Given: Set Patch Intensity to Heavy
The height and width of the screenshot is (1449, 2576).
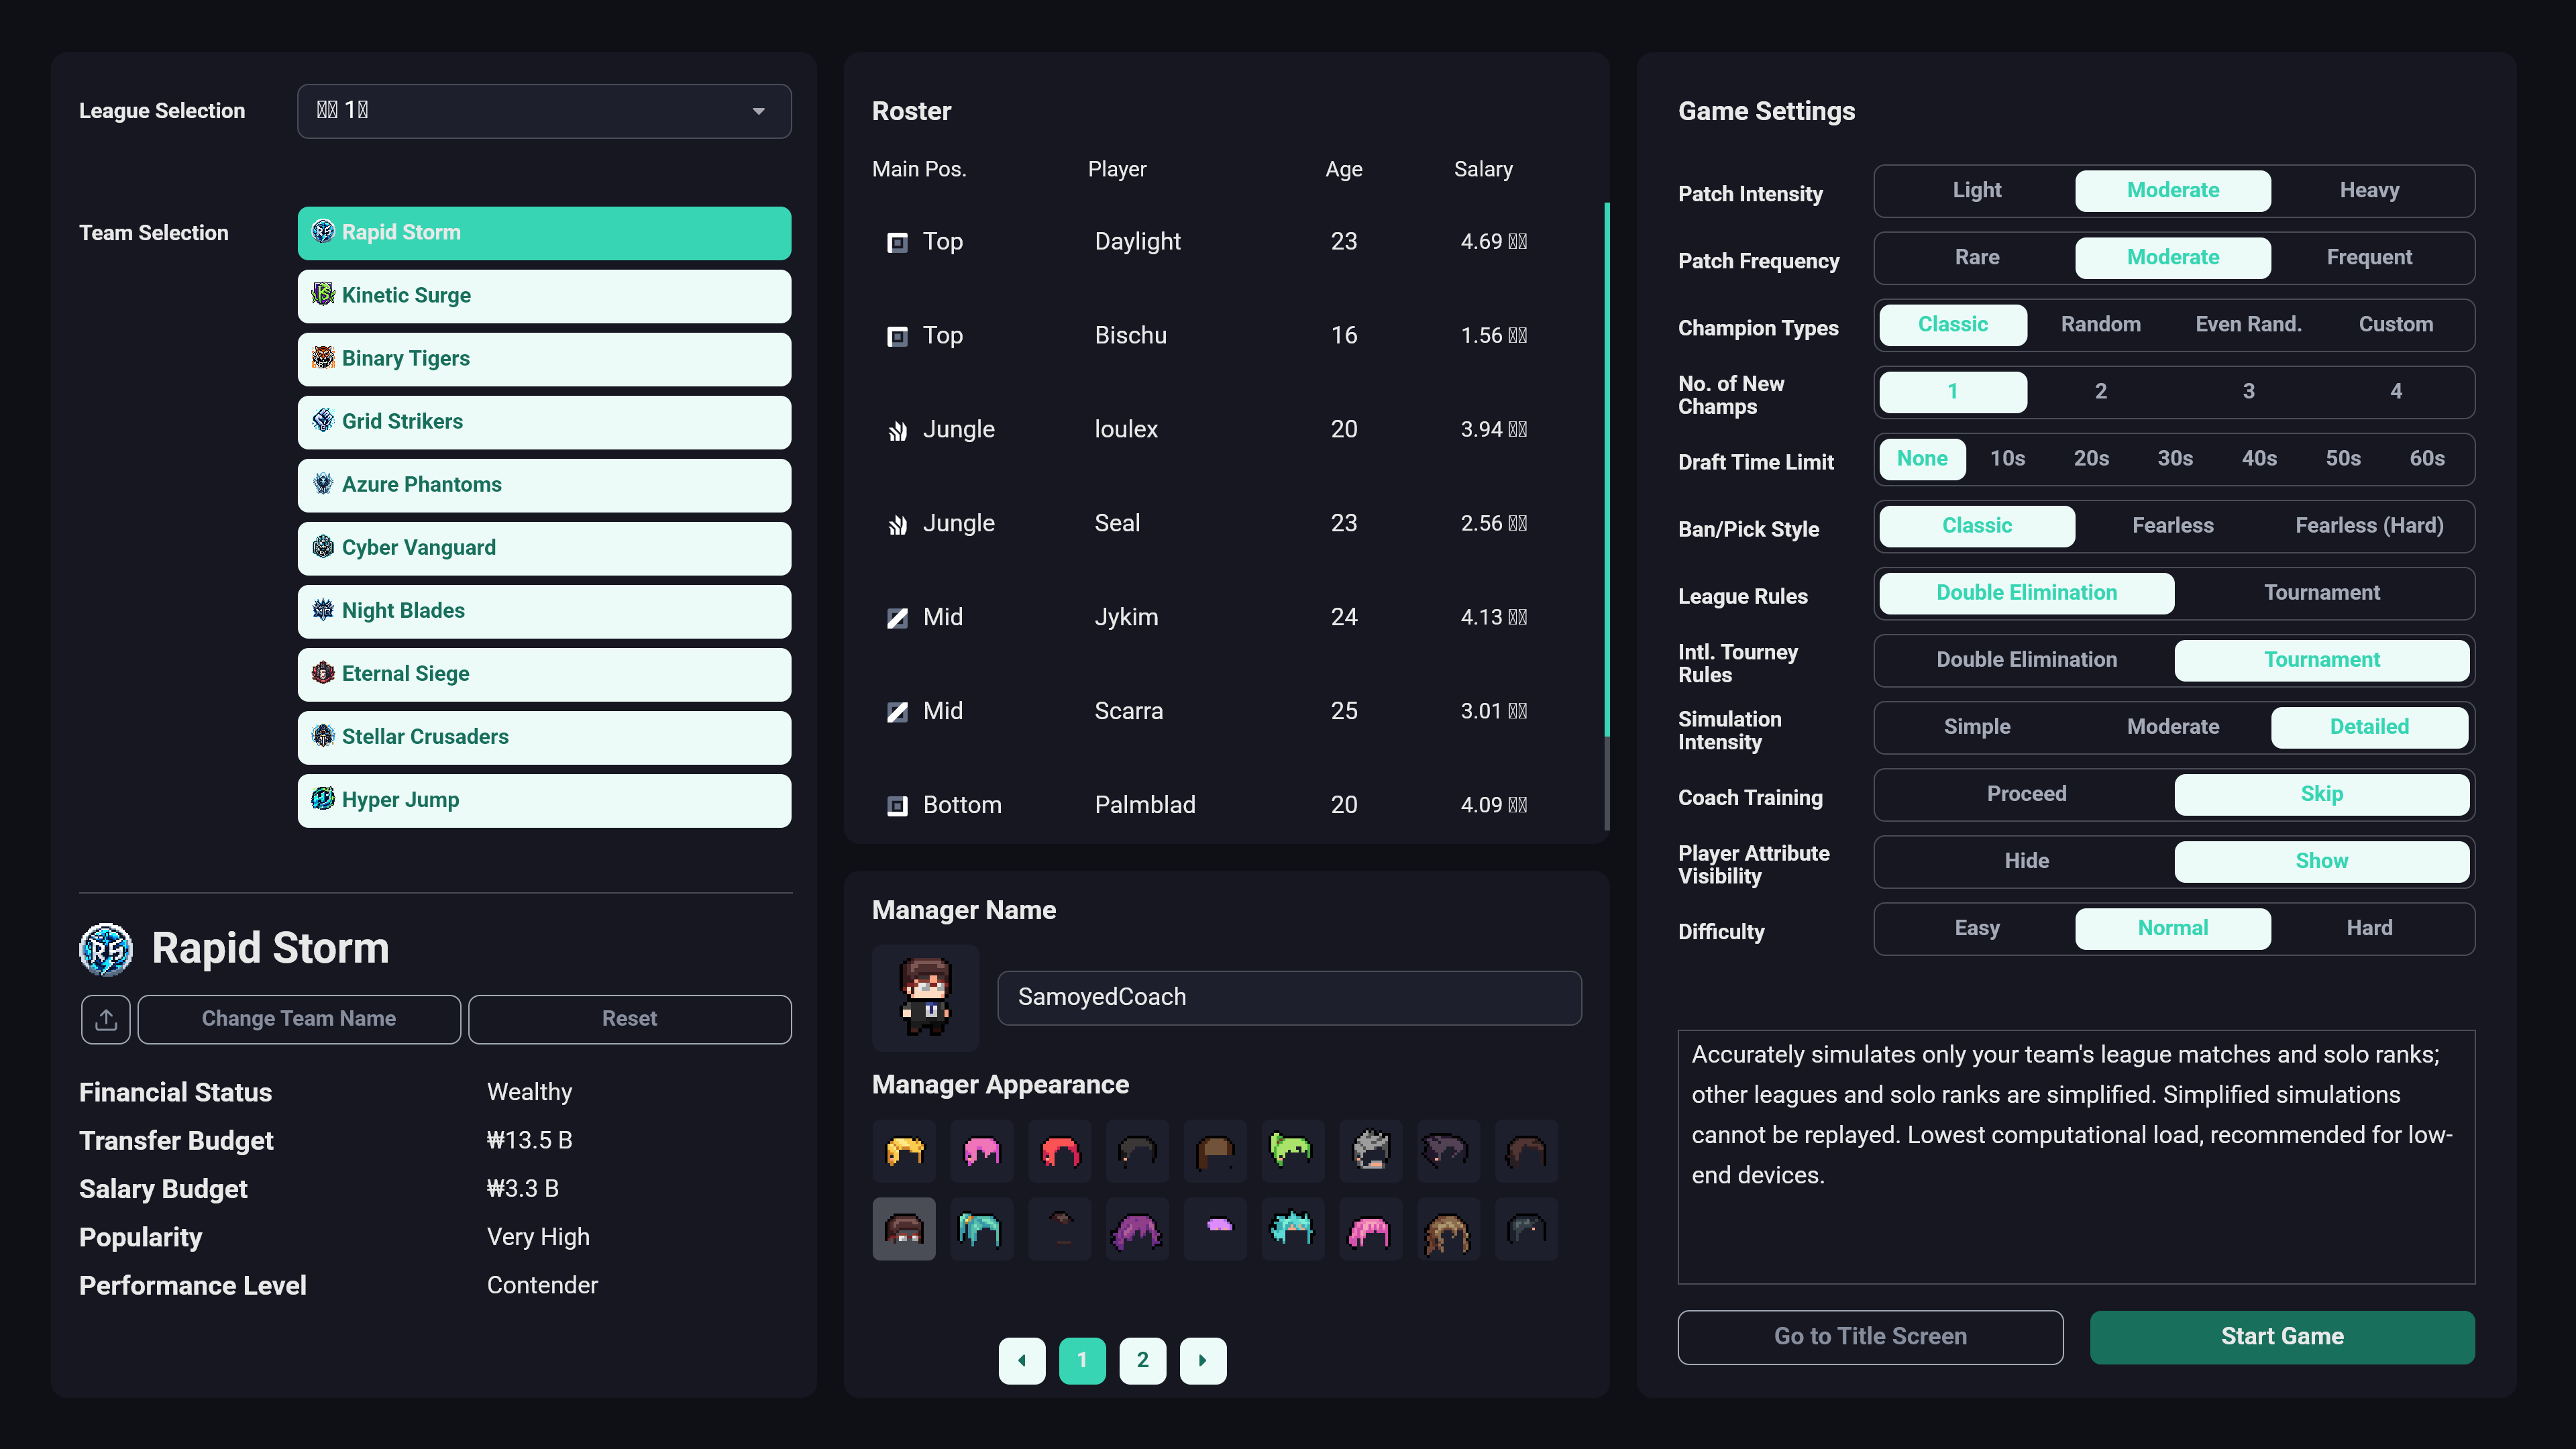Looking at the screenshot, I should (2369, 190).
